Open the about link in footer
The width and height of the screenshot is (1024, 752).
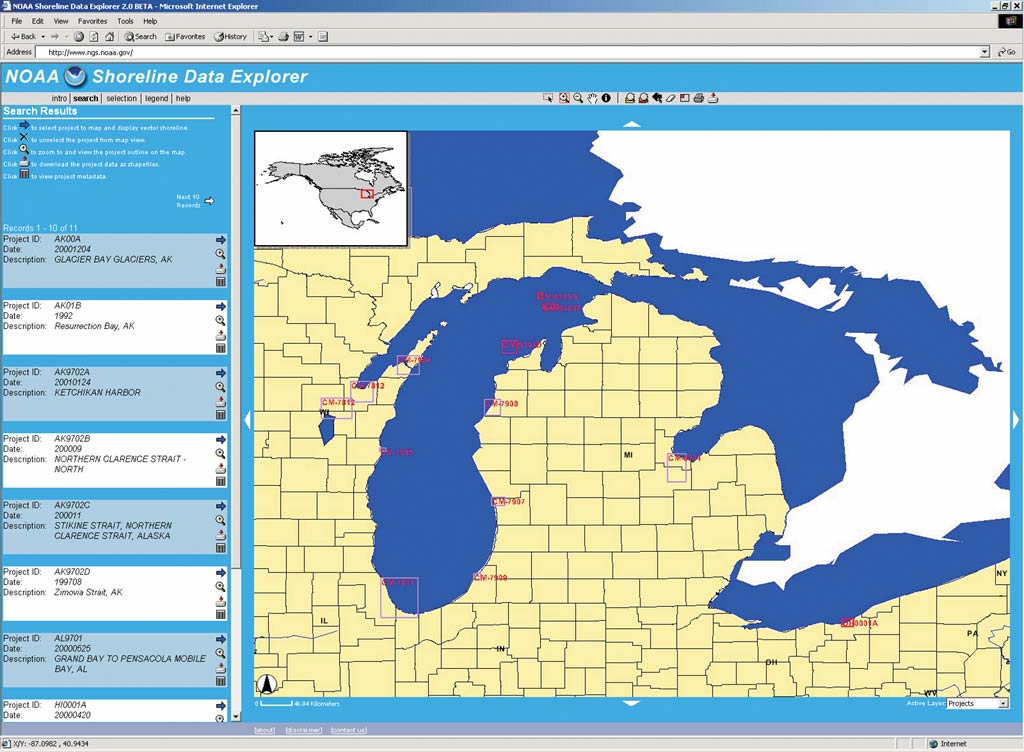[264, 730]
